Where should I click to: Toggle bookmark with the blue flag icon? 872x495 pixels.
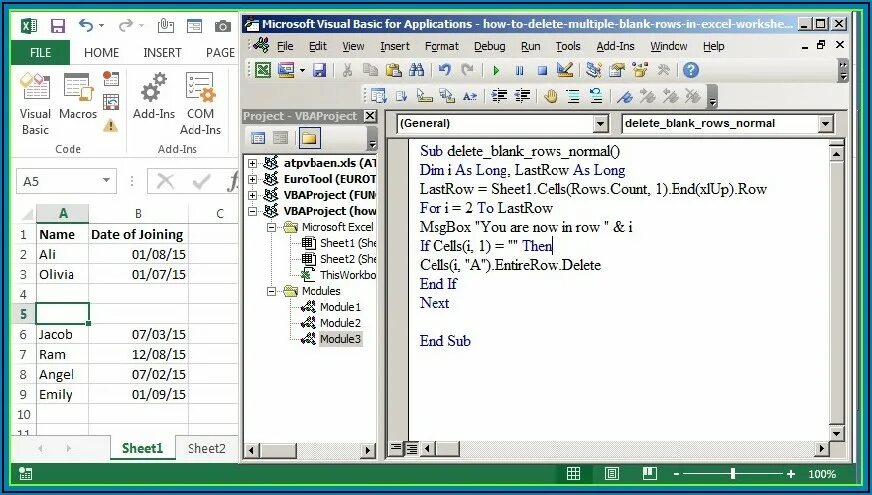pos(625,97)
